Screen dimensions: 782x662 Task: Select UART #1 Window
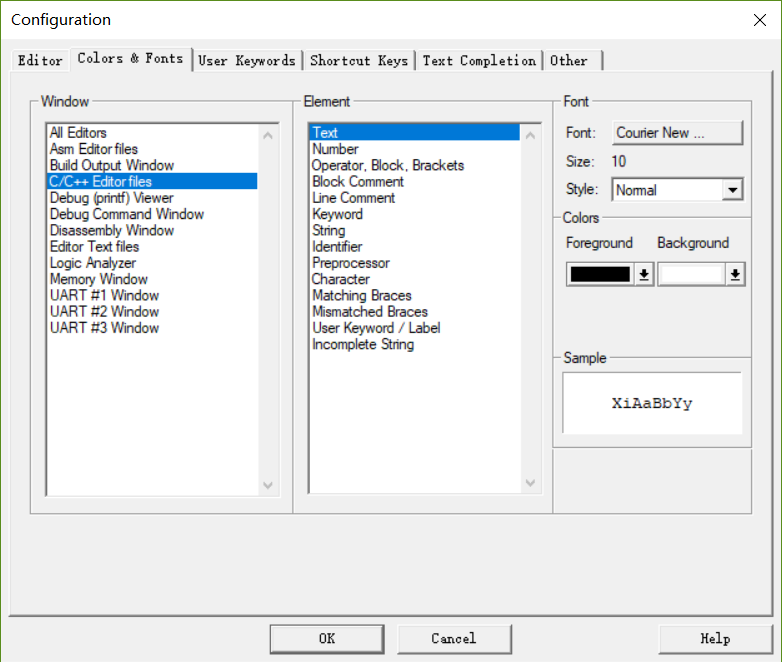(x=152, y=295)
